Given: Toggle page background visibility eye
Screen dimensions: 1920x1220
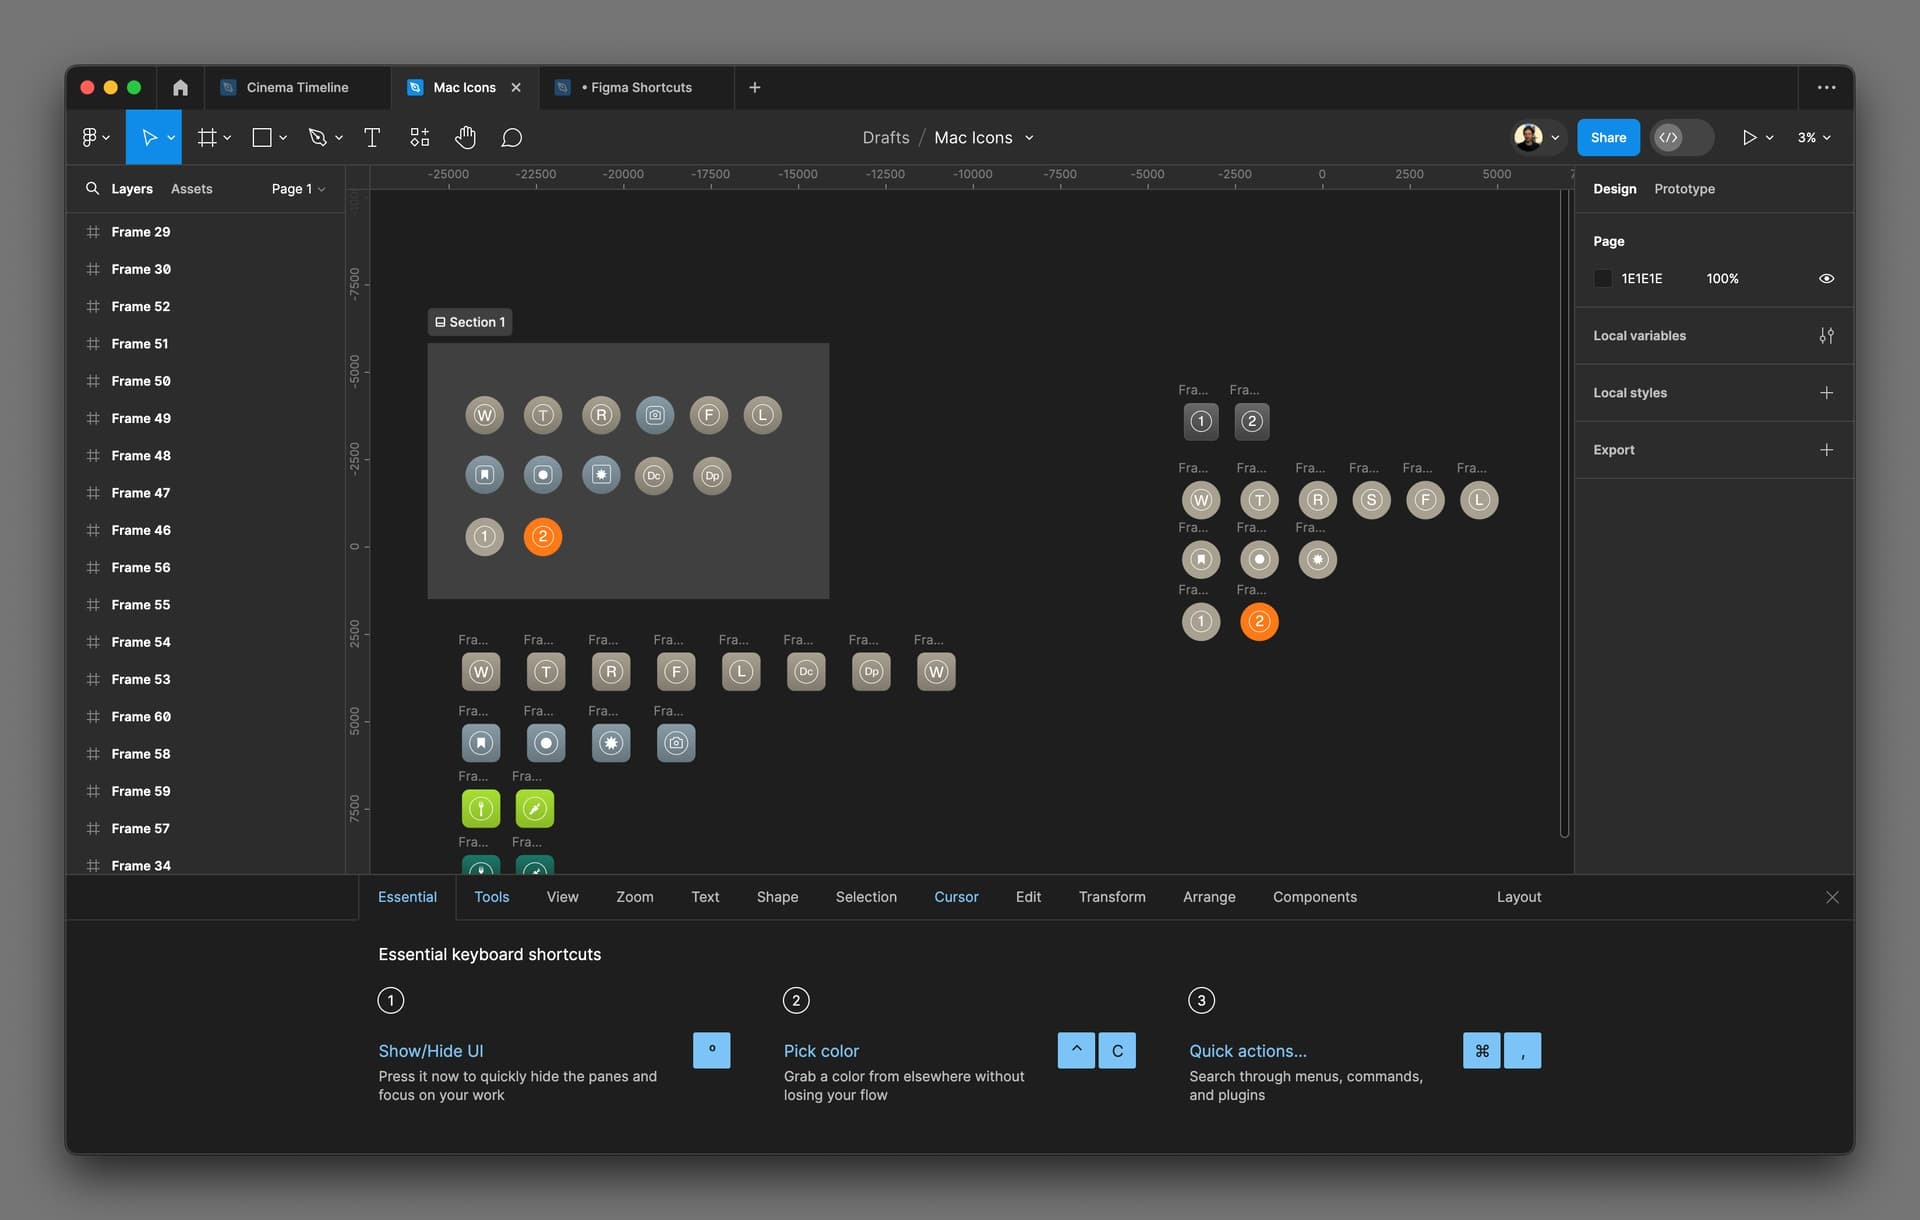Looking at the screenshot, I should click(1826, 279).
